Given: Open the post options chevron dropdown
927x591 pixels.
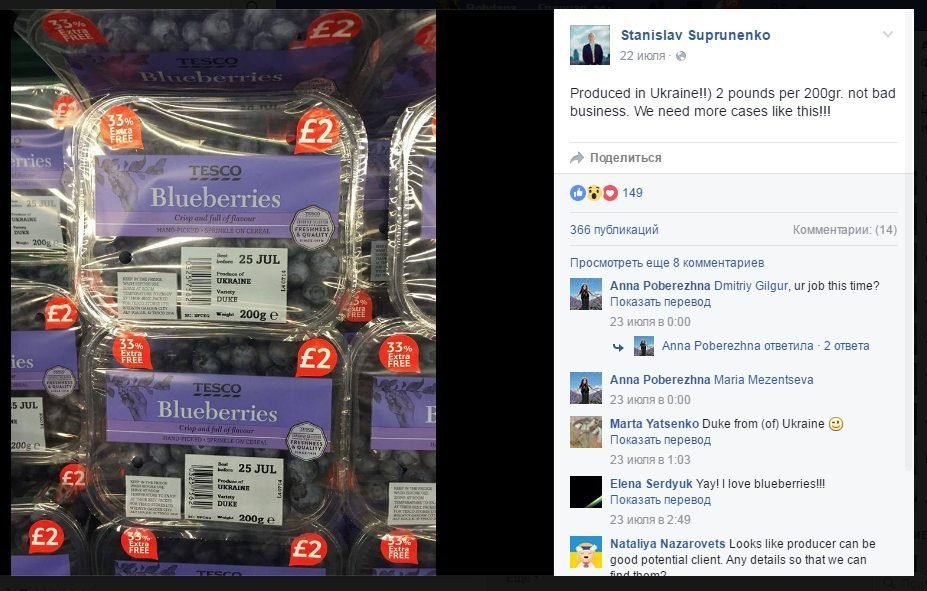Looking at the screenshot, I should point(887,35).
